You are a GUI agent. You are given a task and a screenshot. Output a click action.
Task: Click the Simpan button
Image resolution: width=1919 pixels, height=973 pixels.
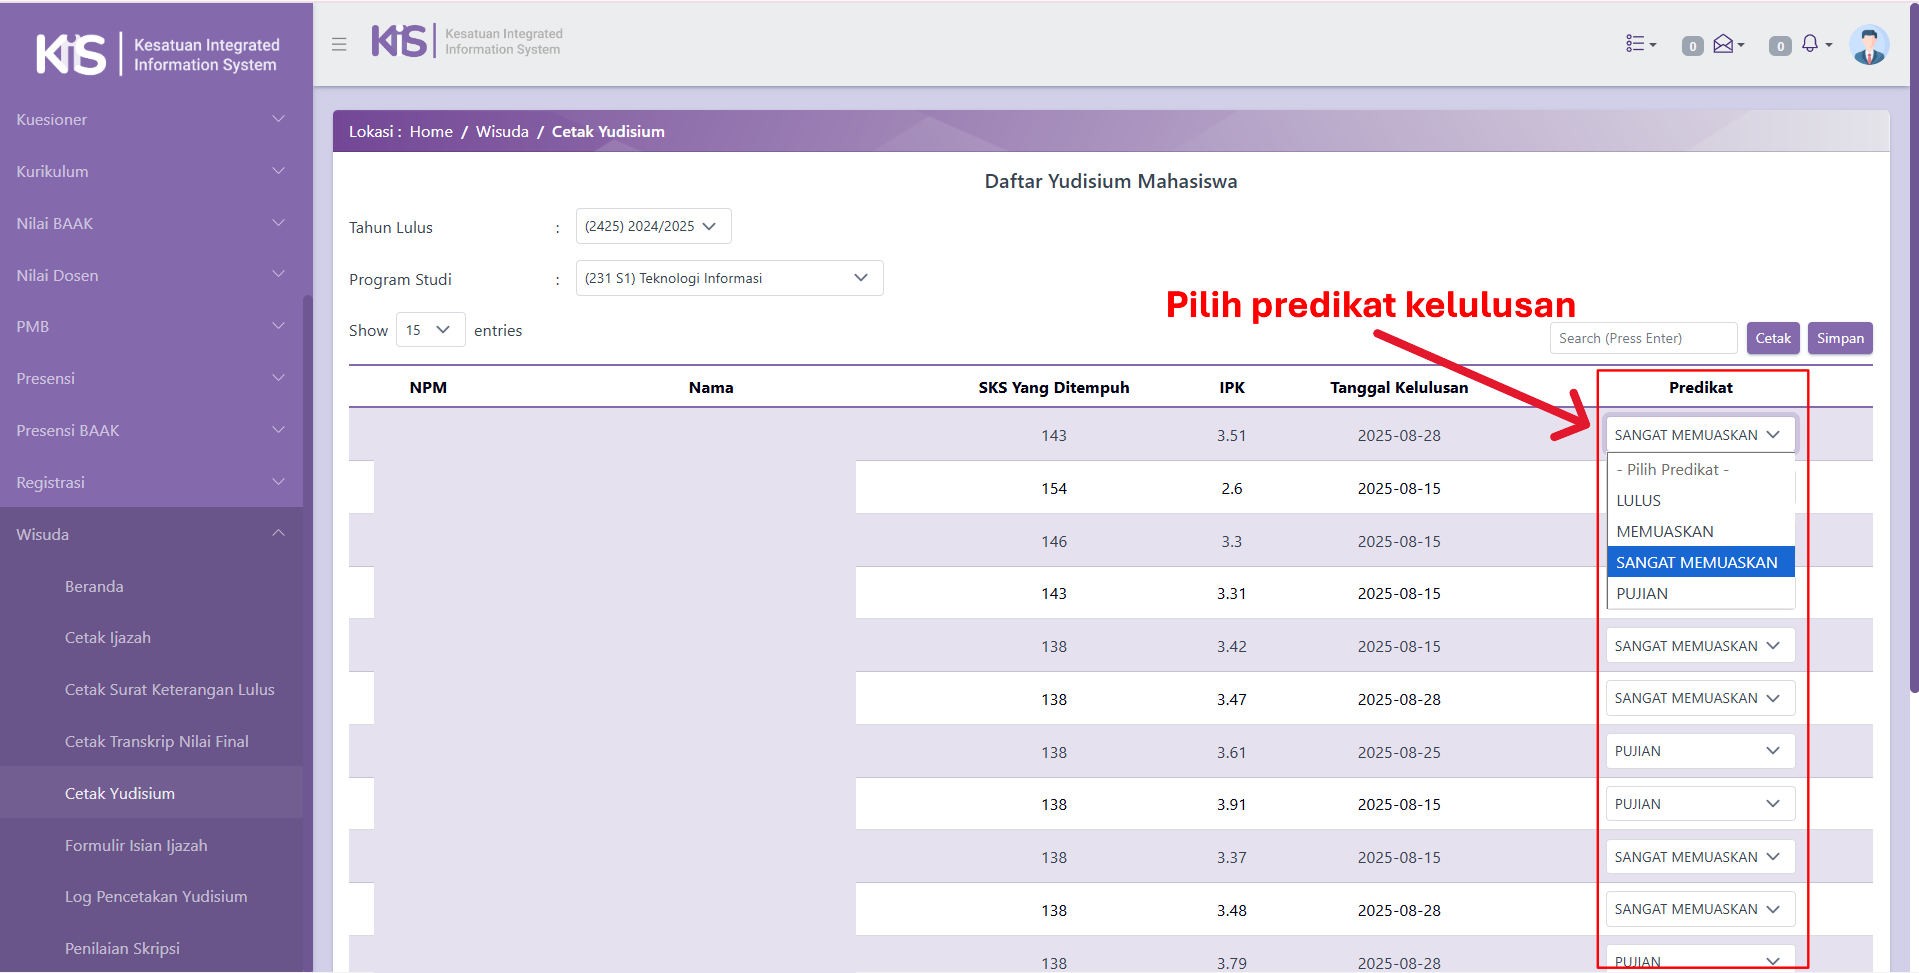click(1839, 338)
